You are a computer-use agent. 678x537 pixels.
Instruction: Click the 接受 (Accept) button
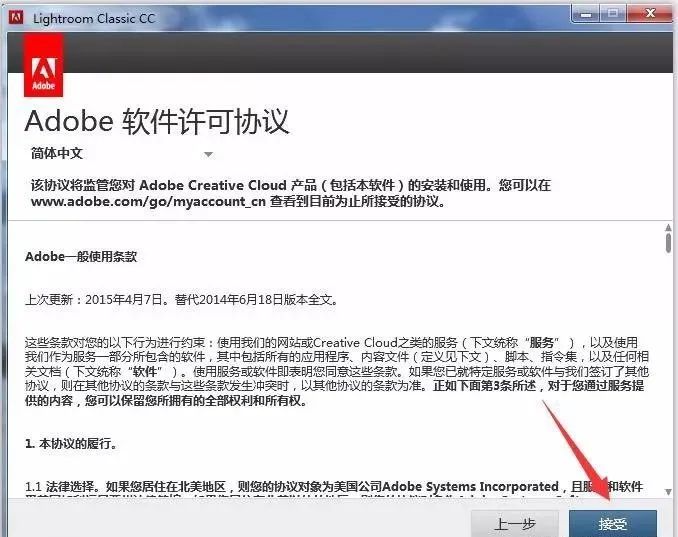click(613, 524)
